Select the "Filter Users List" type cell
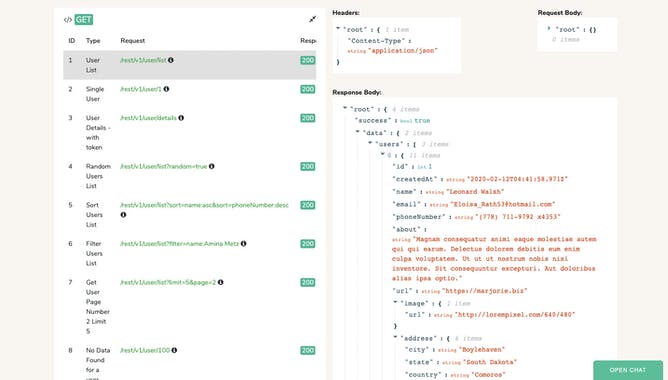The image size is (668, 380). pos(94,253)
